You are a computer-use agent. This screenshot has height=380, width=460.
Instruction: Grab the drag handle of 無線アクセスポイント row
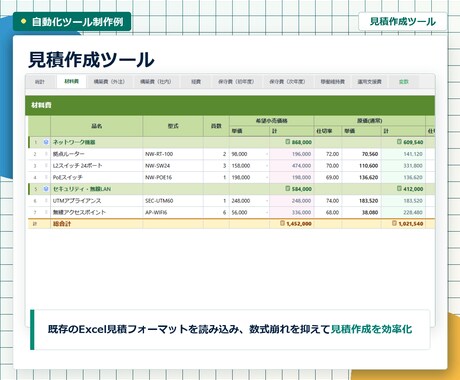click(46, 212)
